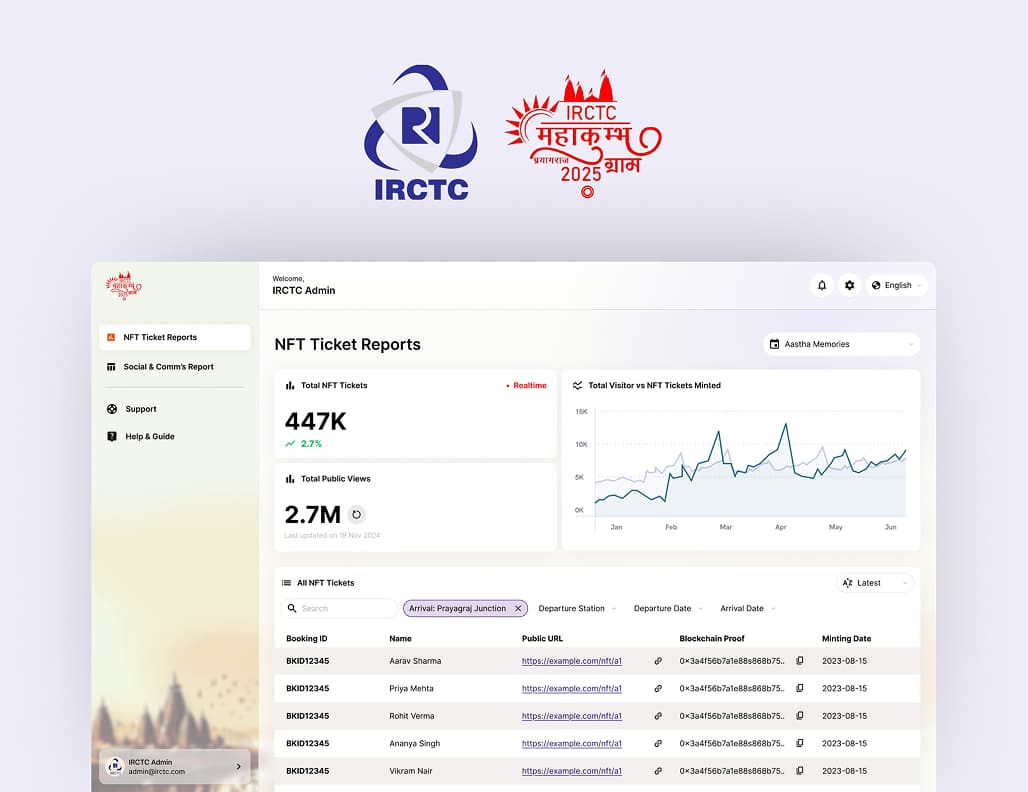
Task: Click the Total Public Views bar-chart icon
Action: pyautogui.click(x=290, y=479)
